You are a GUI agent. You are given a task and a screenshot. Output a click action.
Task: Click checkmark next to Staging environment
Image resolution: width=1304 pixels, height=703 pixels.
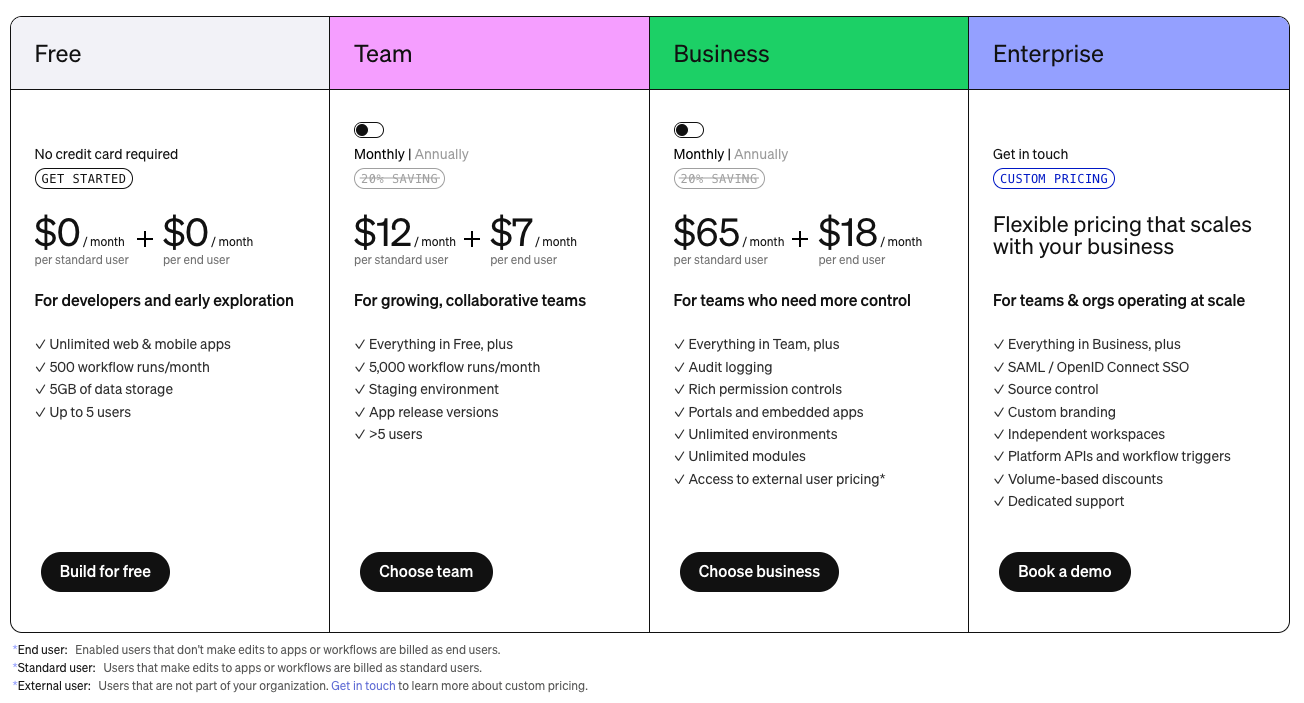click(360, 390)
